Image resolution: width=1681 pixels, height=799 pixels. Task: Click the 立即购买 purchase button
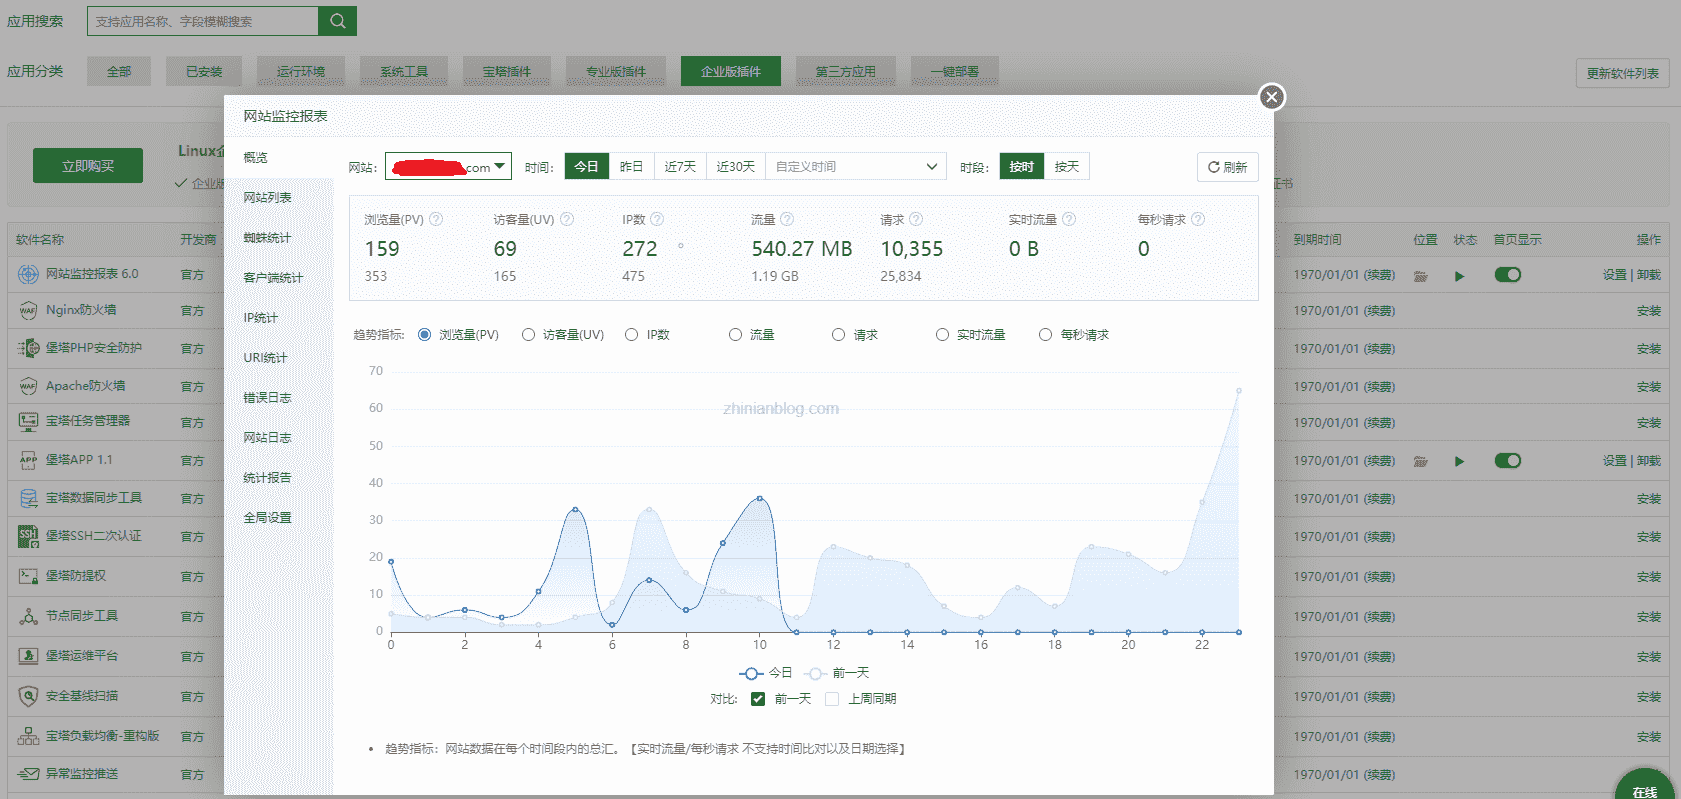[88, 166]
